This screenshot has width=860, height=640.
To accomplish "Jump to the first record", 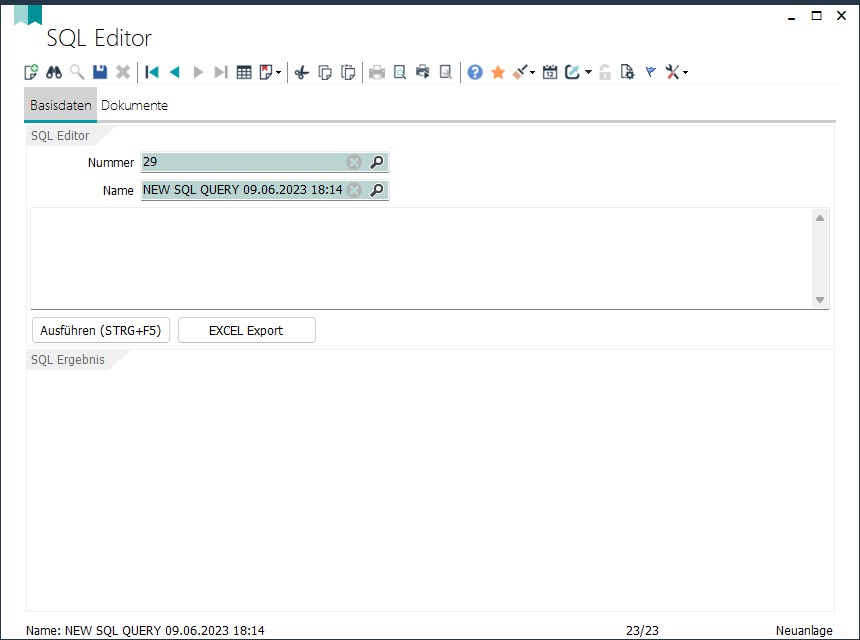I will 152,72.
